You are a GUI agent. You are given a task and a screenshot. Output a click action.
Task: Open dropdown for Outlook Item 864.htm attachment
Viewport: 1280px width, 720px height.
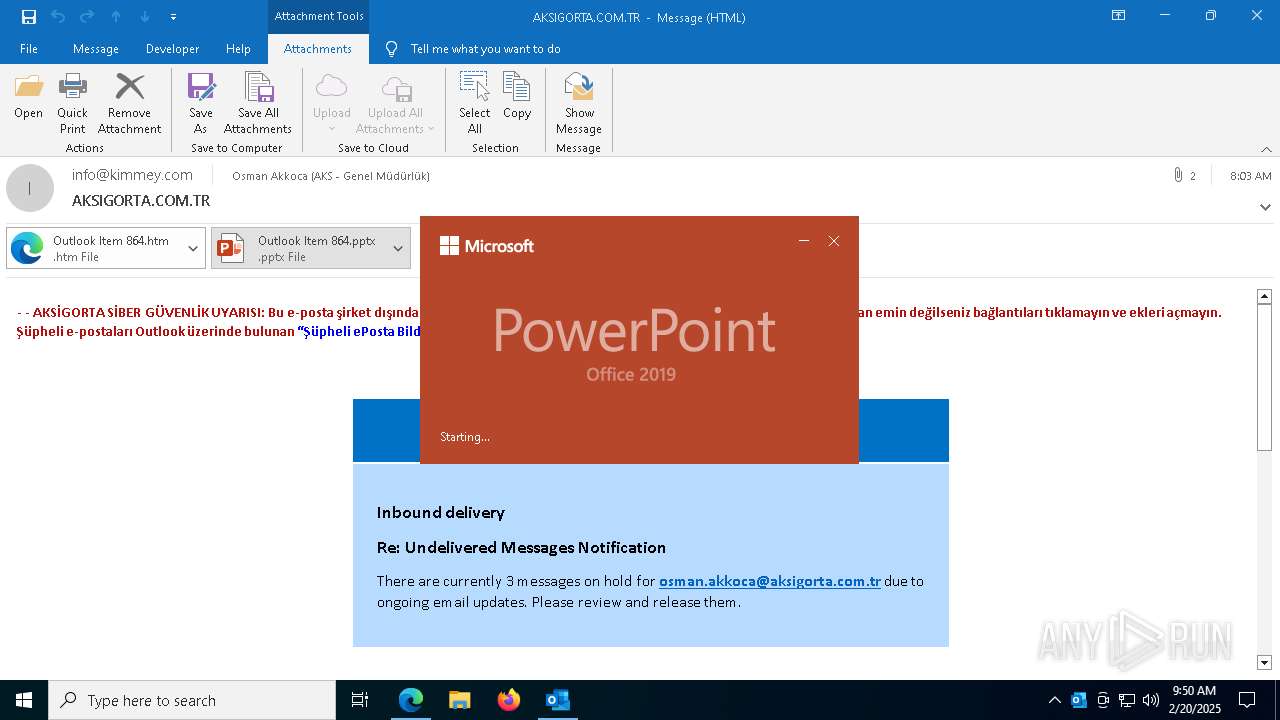click(x=193, y=248)
